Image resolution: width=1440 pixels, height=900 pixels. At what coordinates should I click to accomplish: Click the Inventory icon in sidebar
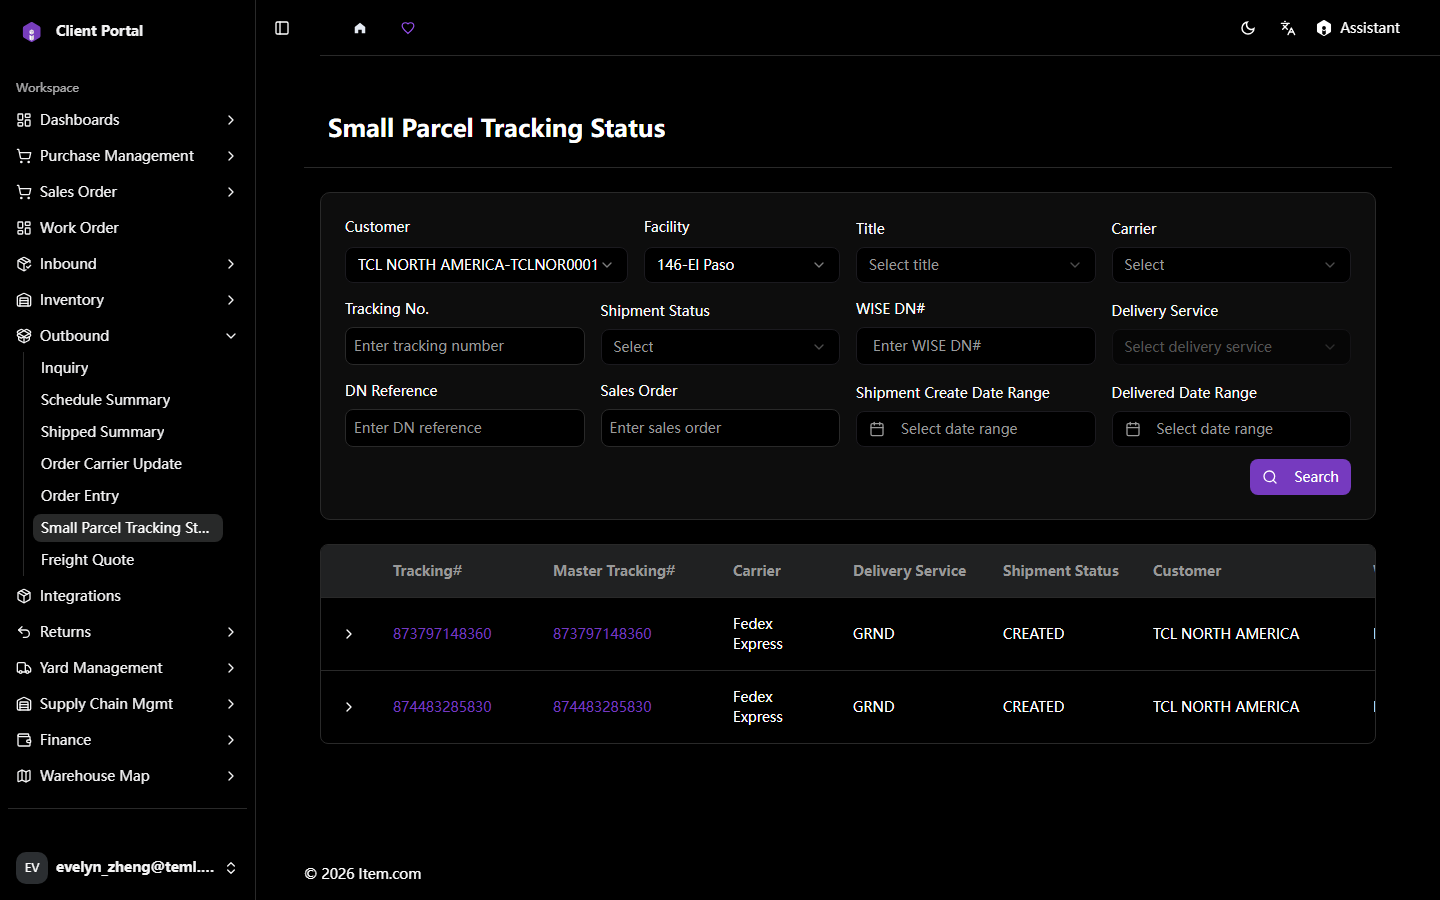pos(24,300)
